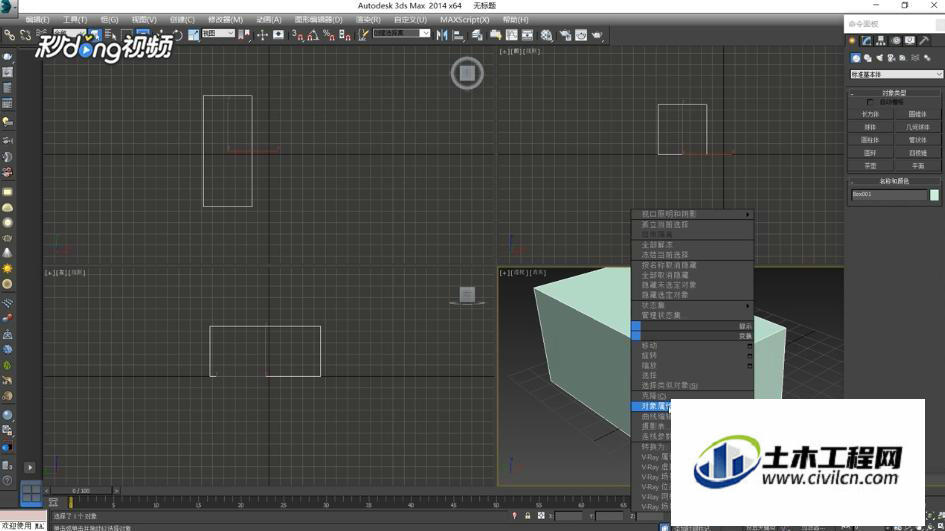Screen dimensions: 945x531
Task: Click the Select and Link chain icon
Action: (x=10, y=35)
